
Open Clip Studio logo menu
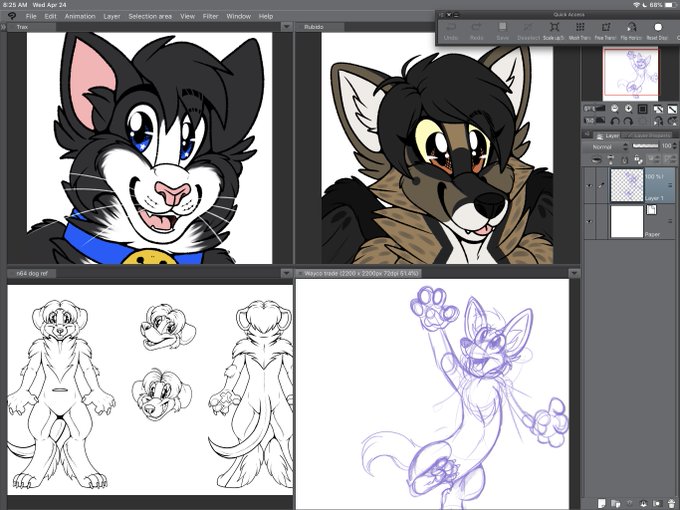12,16
